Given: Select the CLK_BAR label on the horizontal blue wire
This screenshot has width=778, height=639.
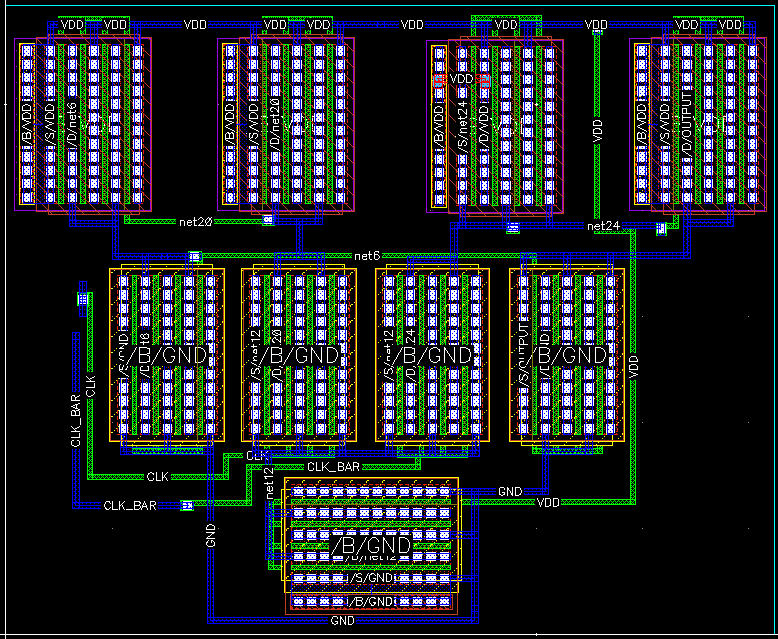Looking at the screenshot, I should click(130, 506).
